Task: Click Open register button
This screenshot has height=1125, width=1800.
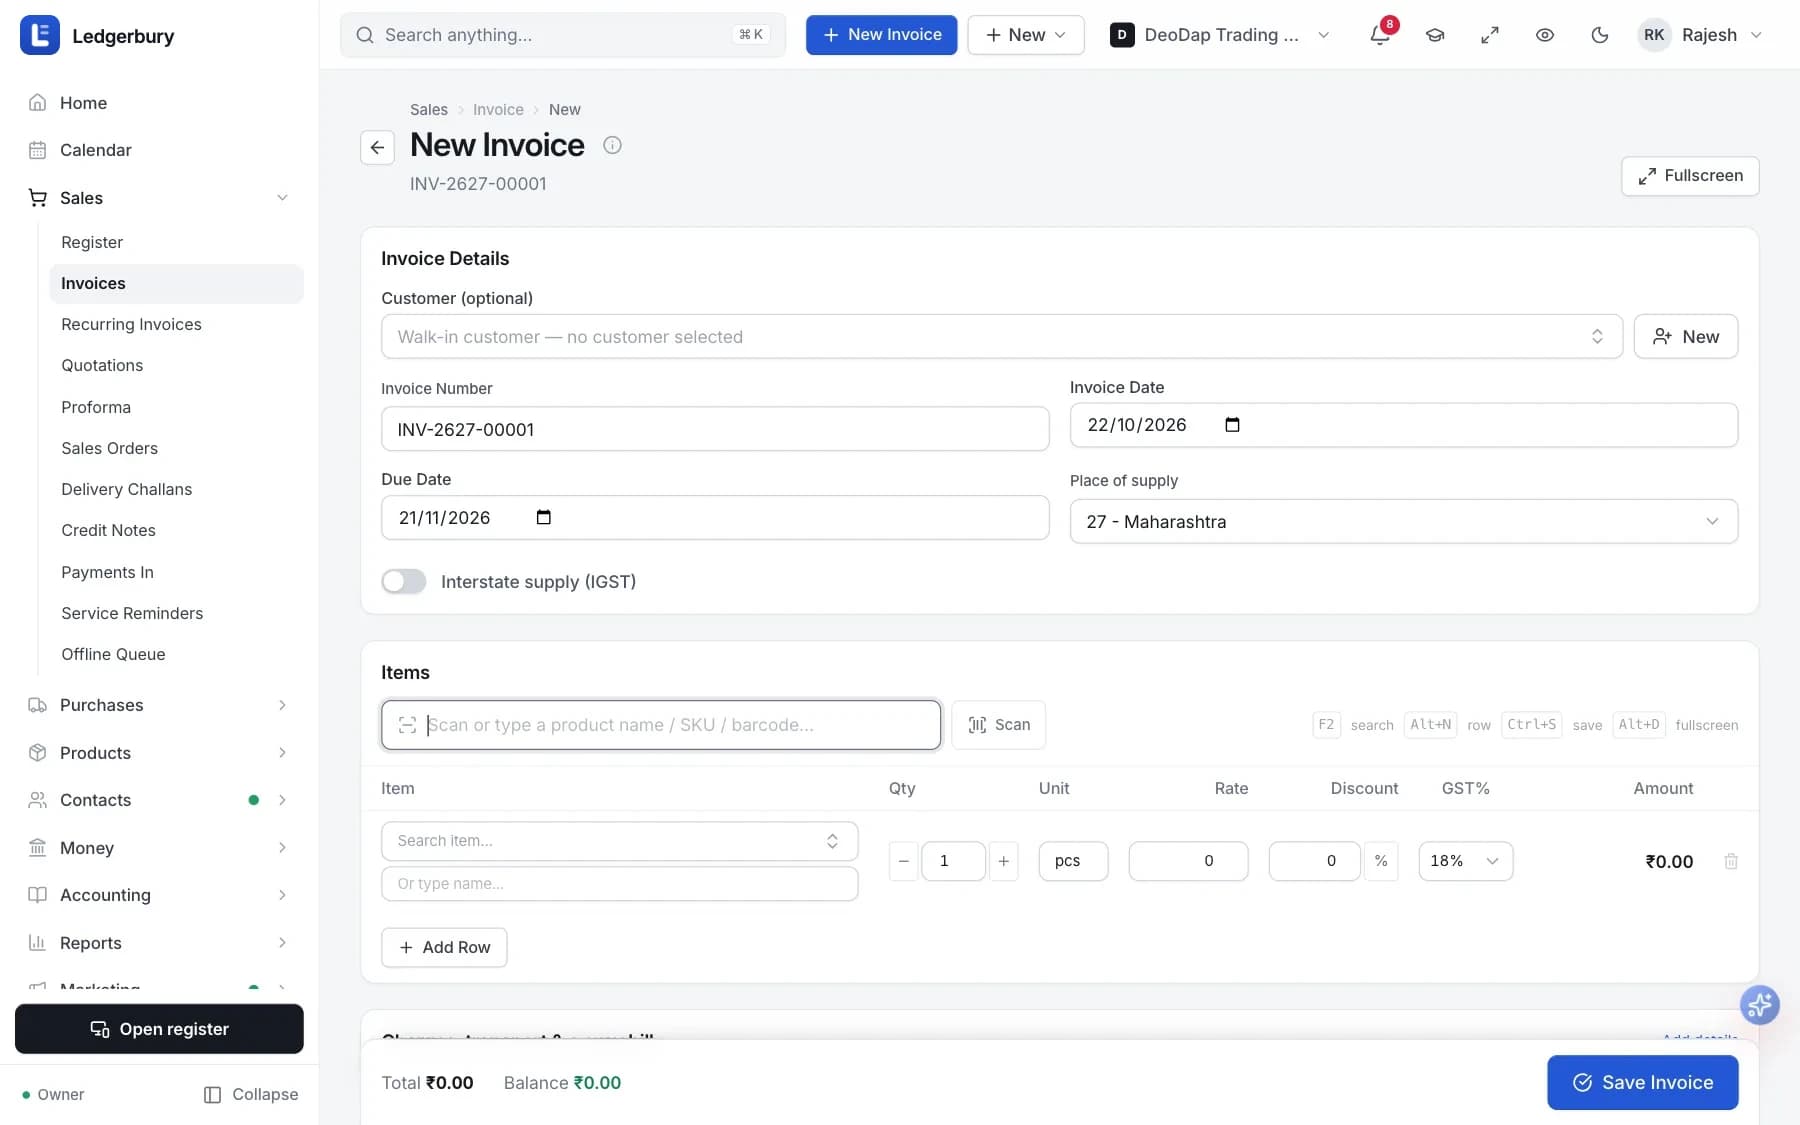Action: tap(159, 1029)
